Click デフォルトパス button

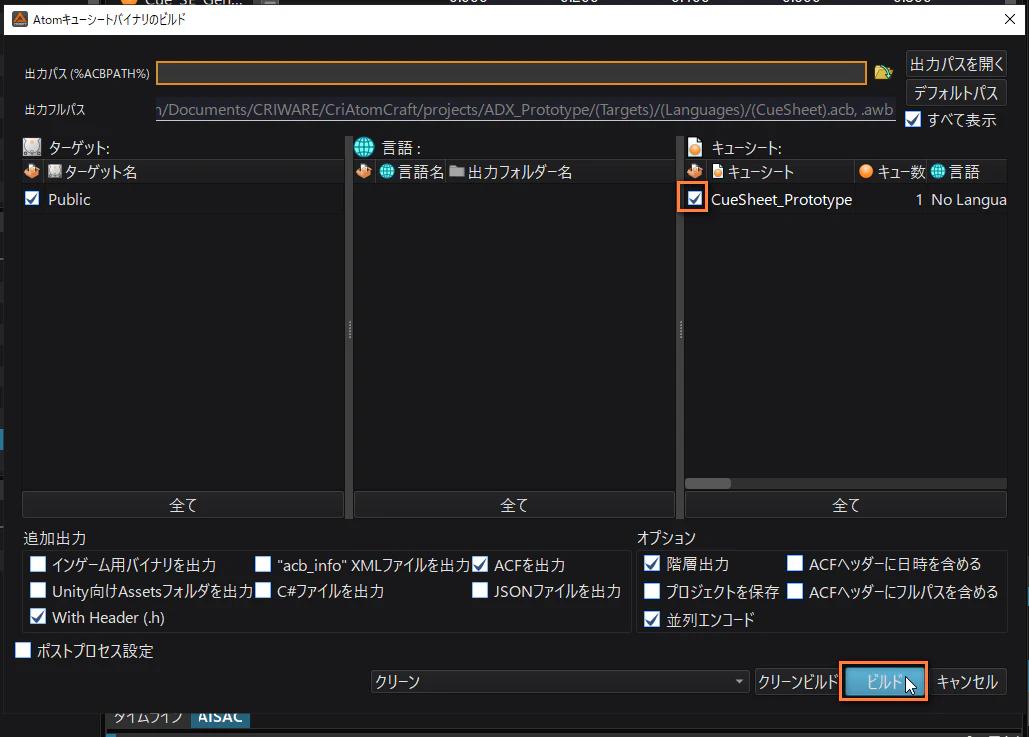pos(956,93)
